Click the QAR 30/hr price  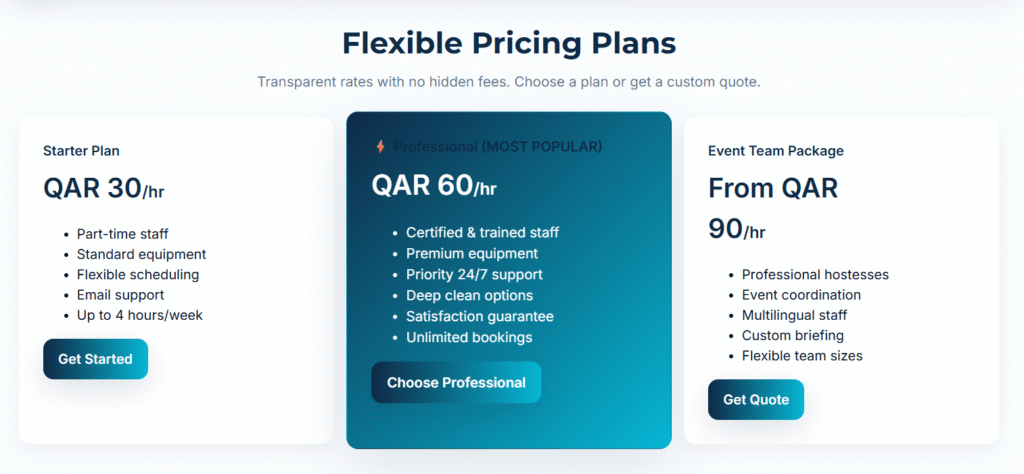(103, 189)
